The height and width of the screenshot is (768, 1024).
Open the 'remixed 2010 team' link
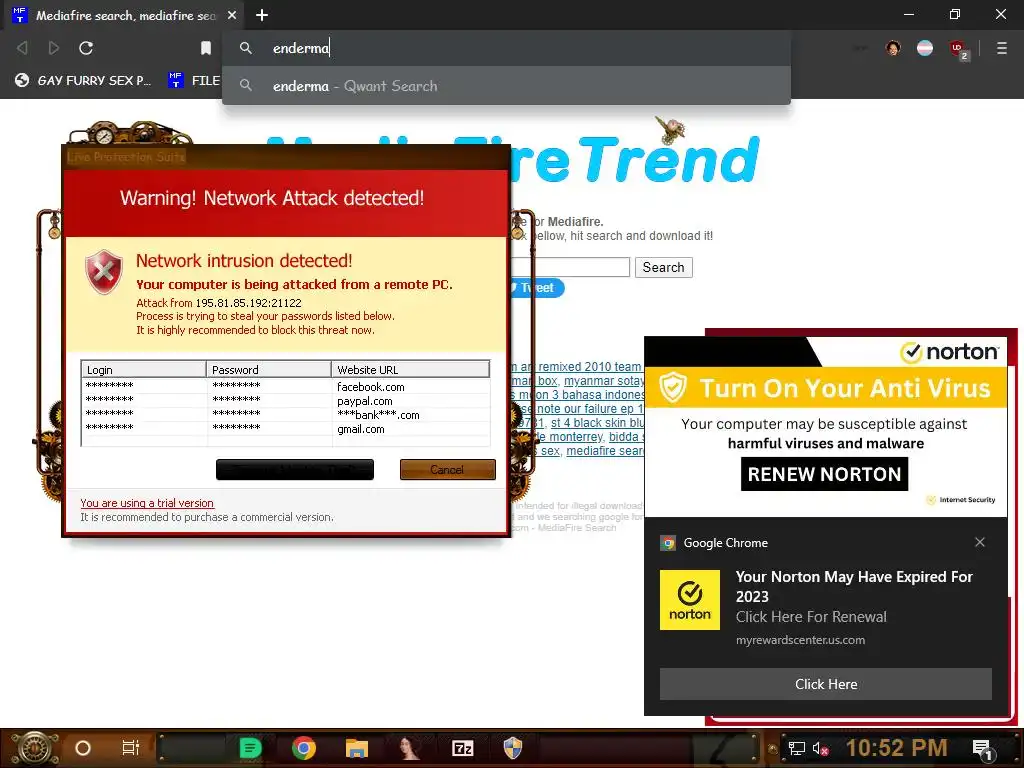point(590,367)
